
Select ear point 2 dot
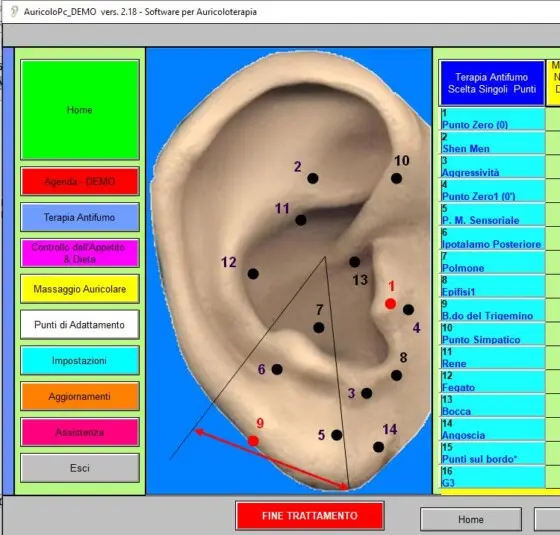tap(312, 178)
